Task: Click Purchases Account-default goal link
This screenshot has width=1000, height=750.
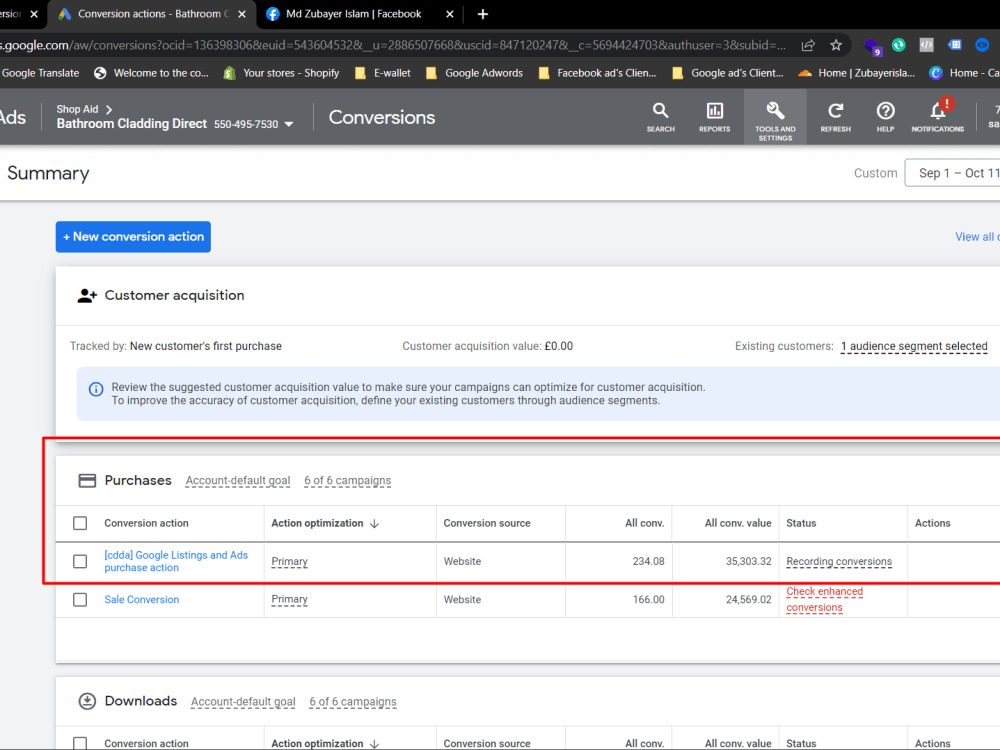Action: click(238, 481)
